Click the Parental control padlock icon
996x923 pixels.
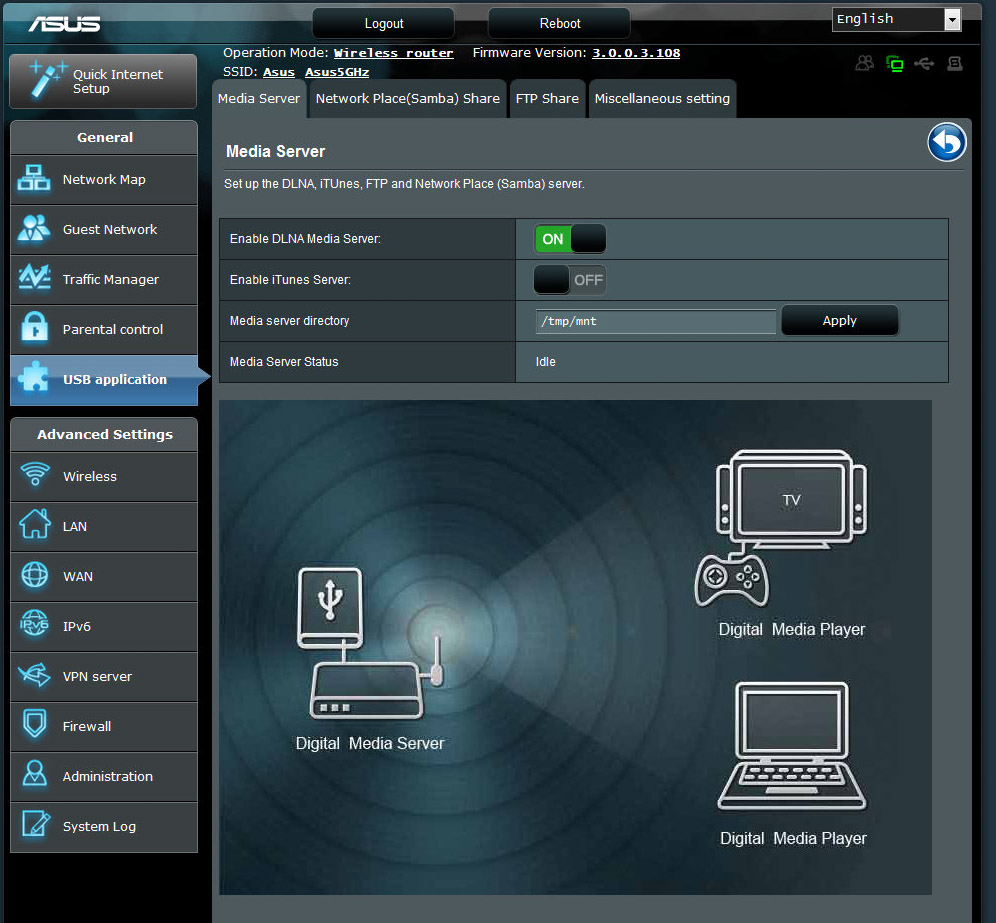click(x=34, y=327)
